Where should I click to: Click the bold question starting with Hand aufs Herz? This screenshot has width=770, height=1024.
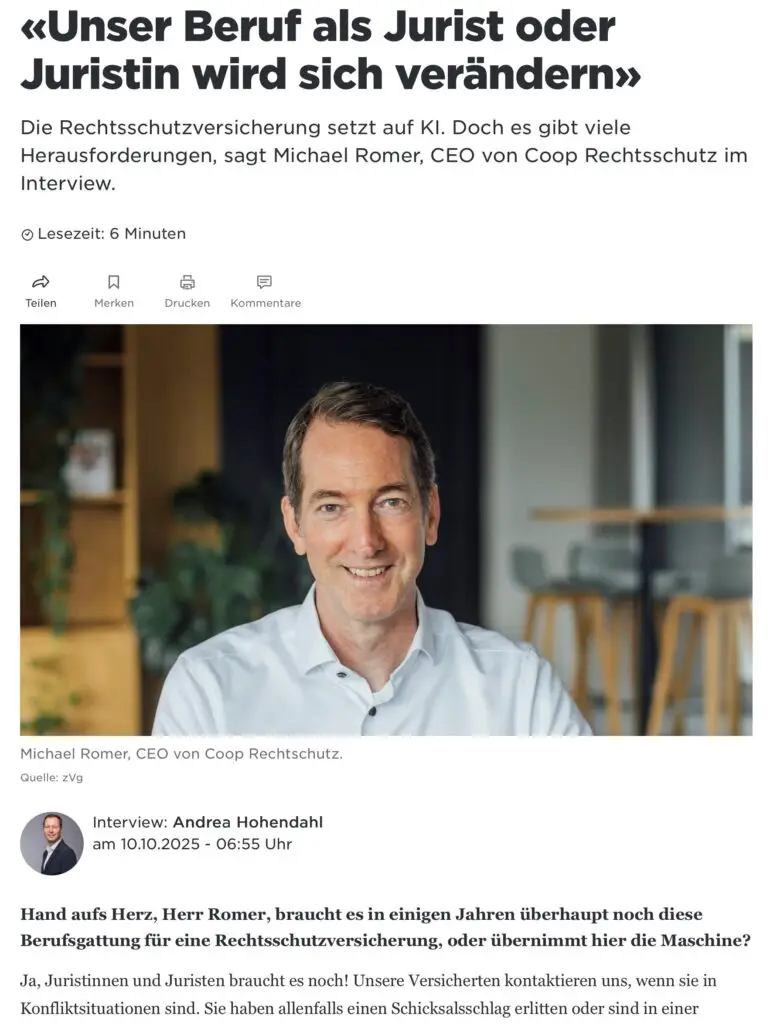click(x=385, y=927)
